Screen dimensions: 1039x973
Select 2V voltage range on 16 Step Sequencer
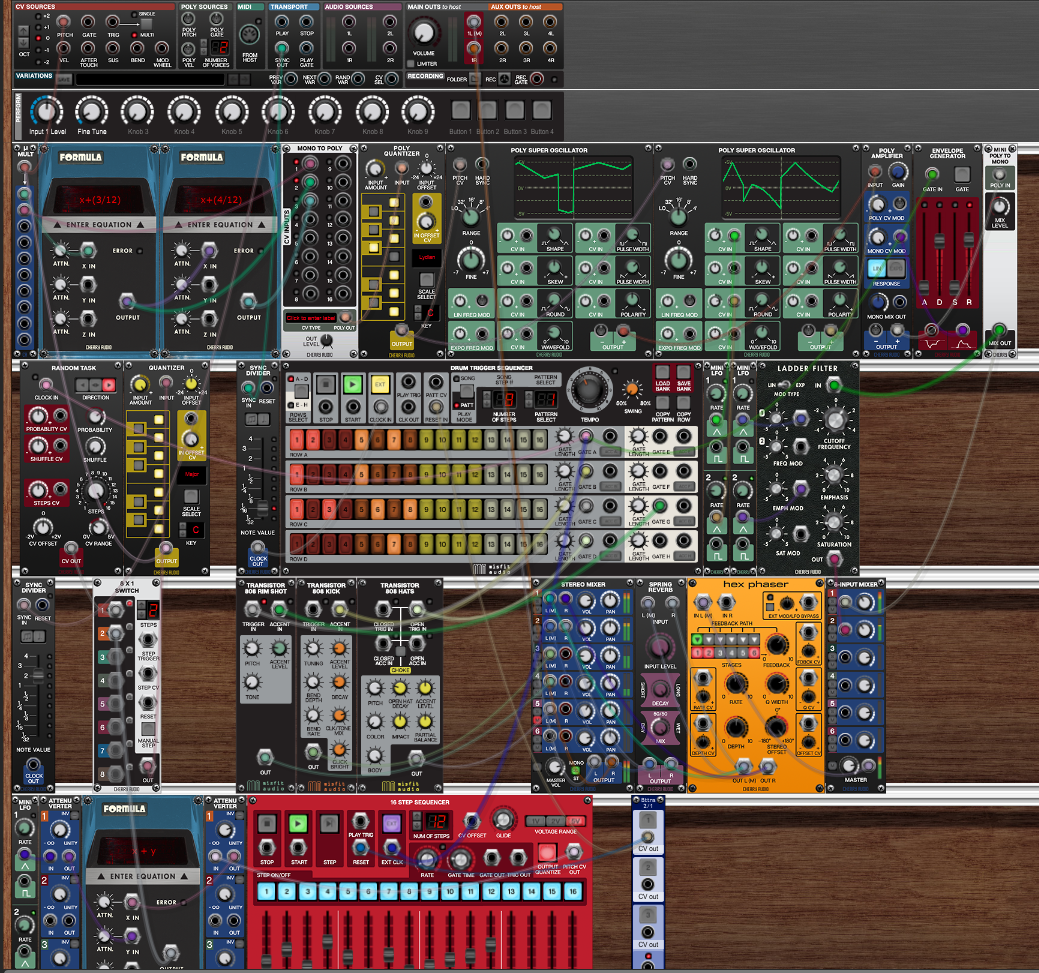click(x=555, y=821)
